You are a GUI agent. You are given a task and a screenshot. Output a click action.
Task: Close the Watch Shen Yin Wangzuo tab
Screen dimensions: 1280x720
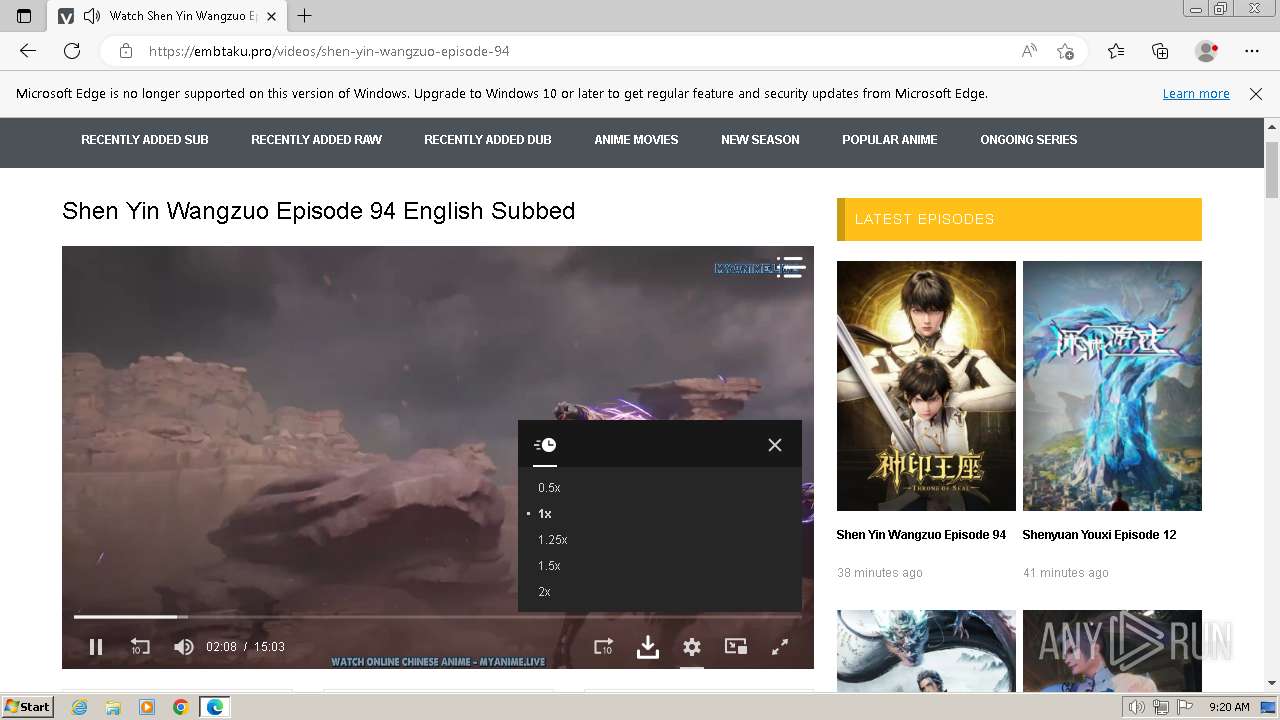(x=271, y=16)
